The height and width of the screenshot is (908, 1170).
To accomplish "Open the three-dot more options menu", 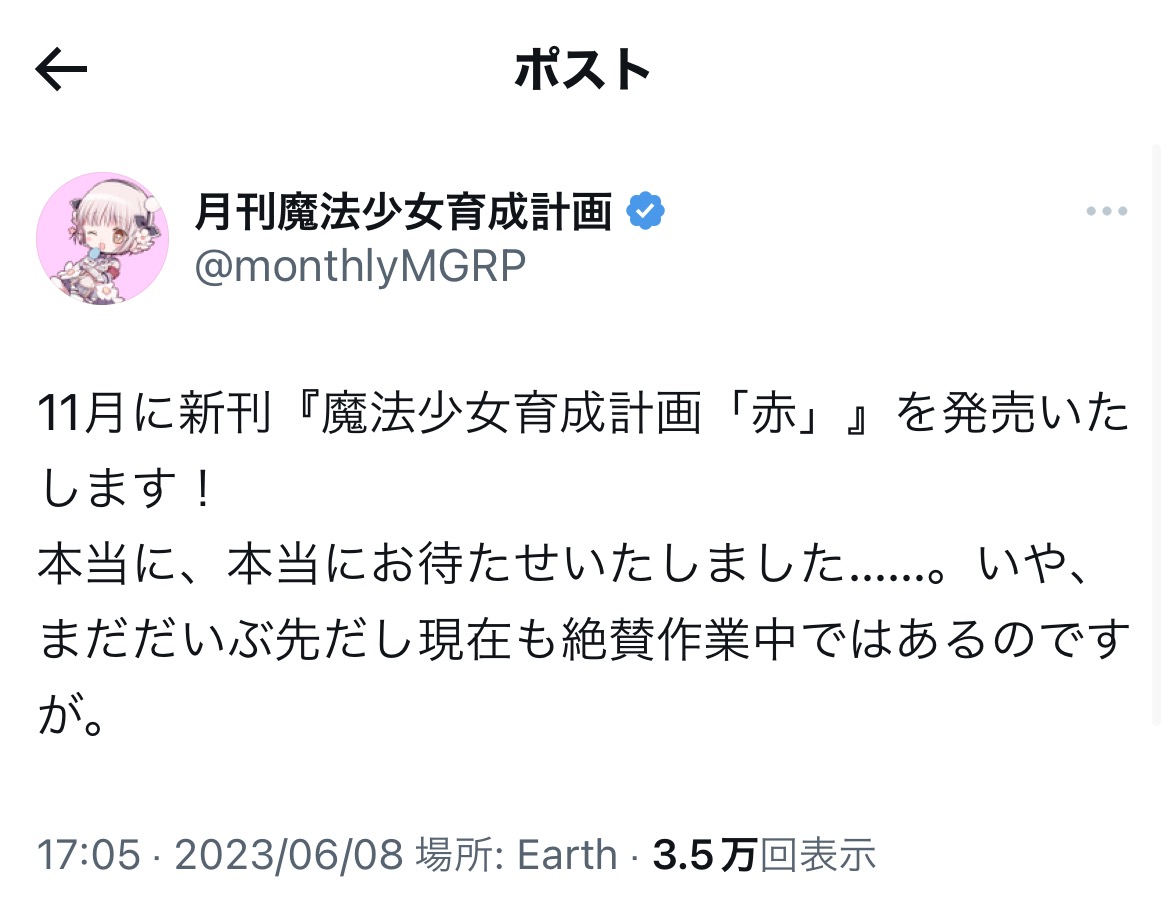I will click(1106, 212).
